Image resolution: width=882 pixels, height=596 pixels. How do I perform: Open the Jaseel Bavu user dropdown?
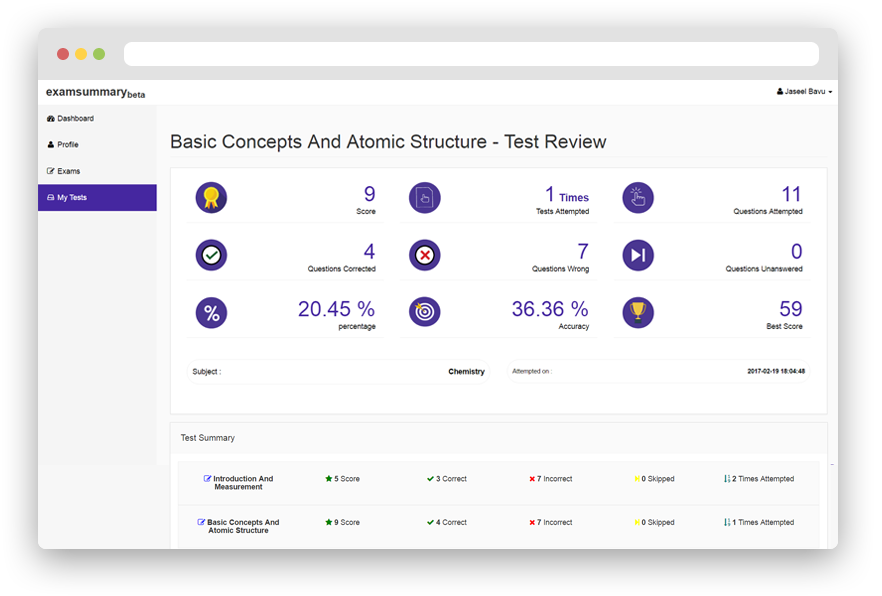point(804,91)
